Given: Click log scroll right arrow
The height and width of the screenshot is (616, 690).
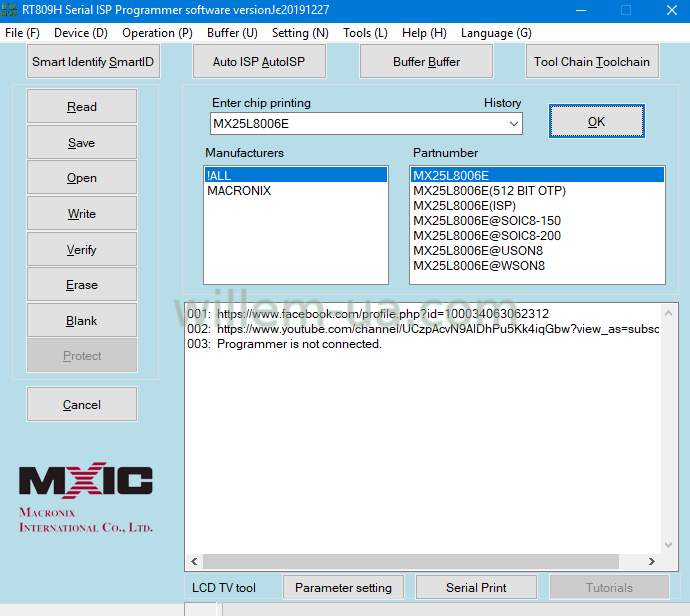Looking at the screenshot, I should (652, 561).
